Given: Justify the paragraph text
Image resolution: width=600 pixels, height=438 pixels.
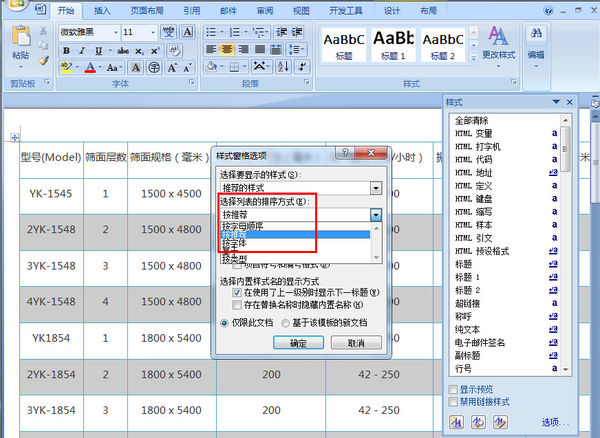Looking at the screenshot, I should coord(260,49).
